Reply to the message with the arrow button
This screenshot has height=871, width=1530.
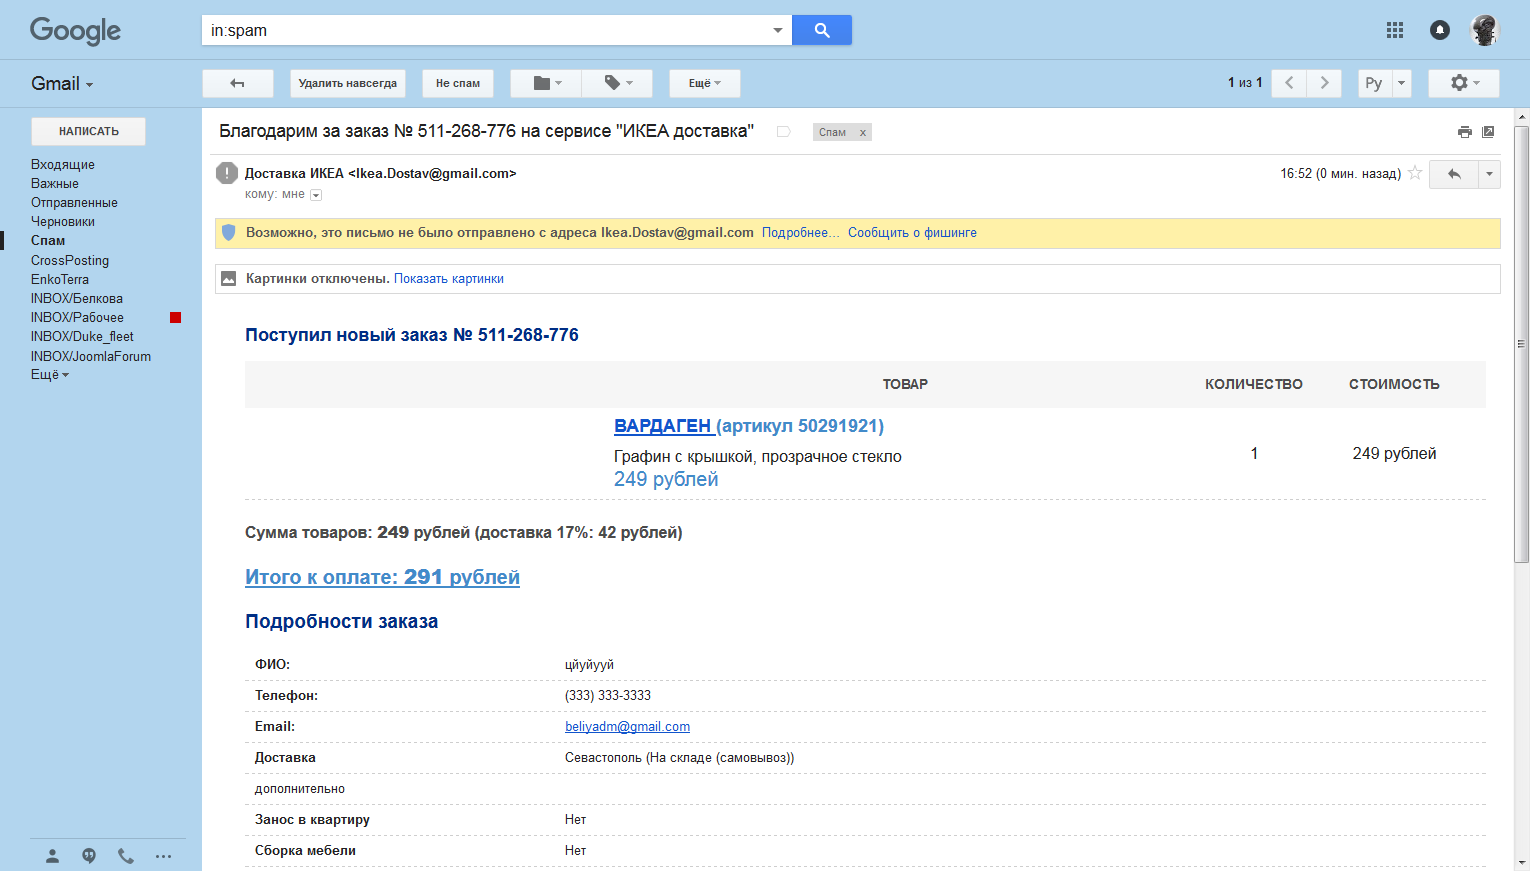click(x=1454, y=174)
